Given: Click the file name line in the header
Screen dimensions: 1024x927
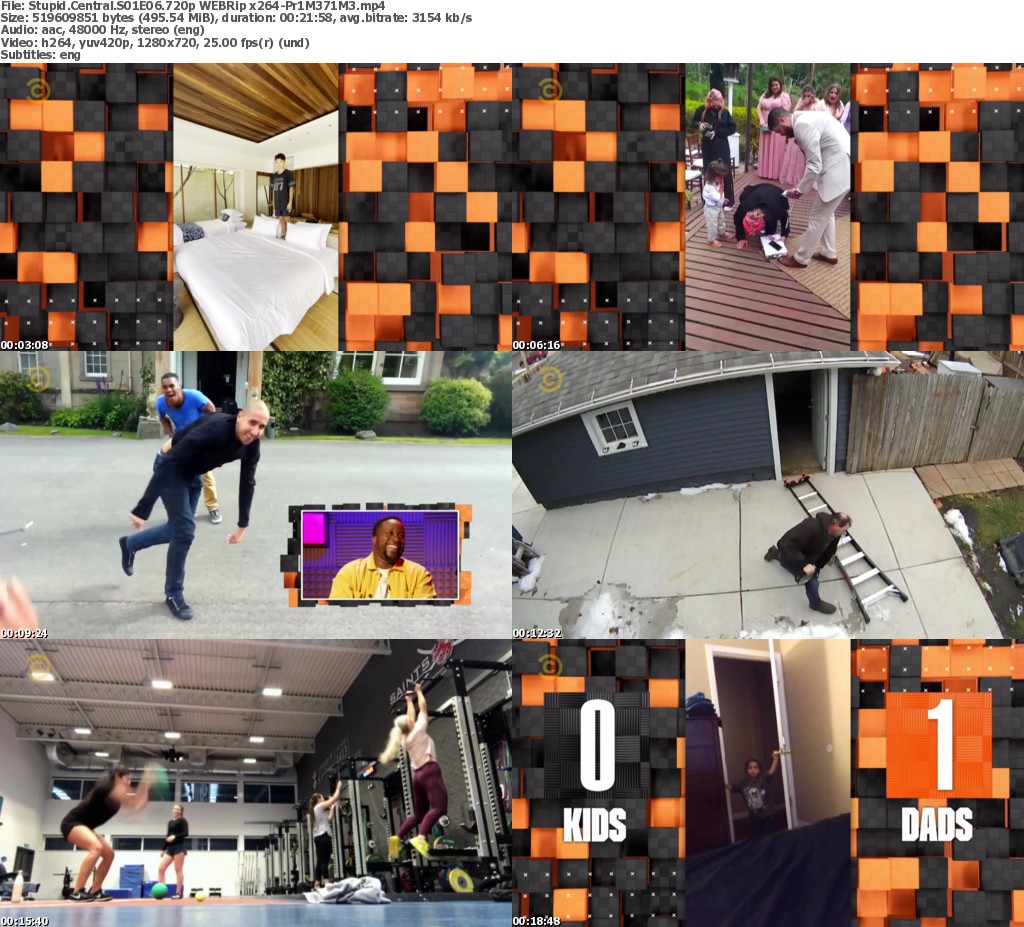Looking at the screenshot, I should coord(193,6).
